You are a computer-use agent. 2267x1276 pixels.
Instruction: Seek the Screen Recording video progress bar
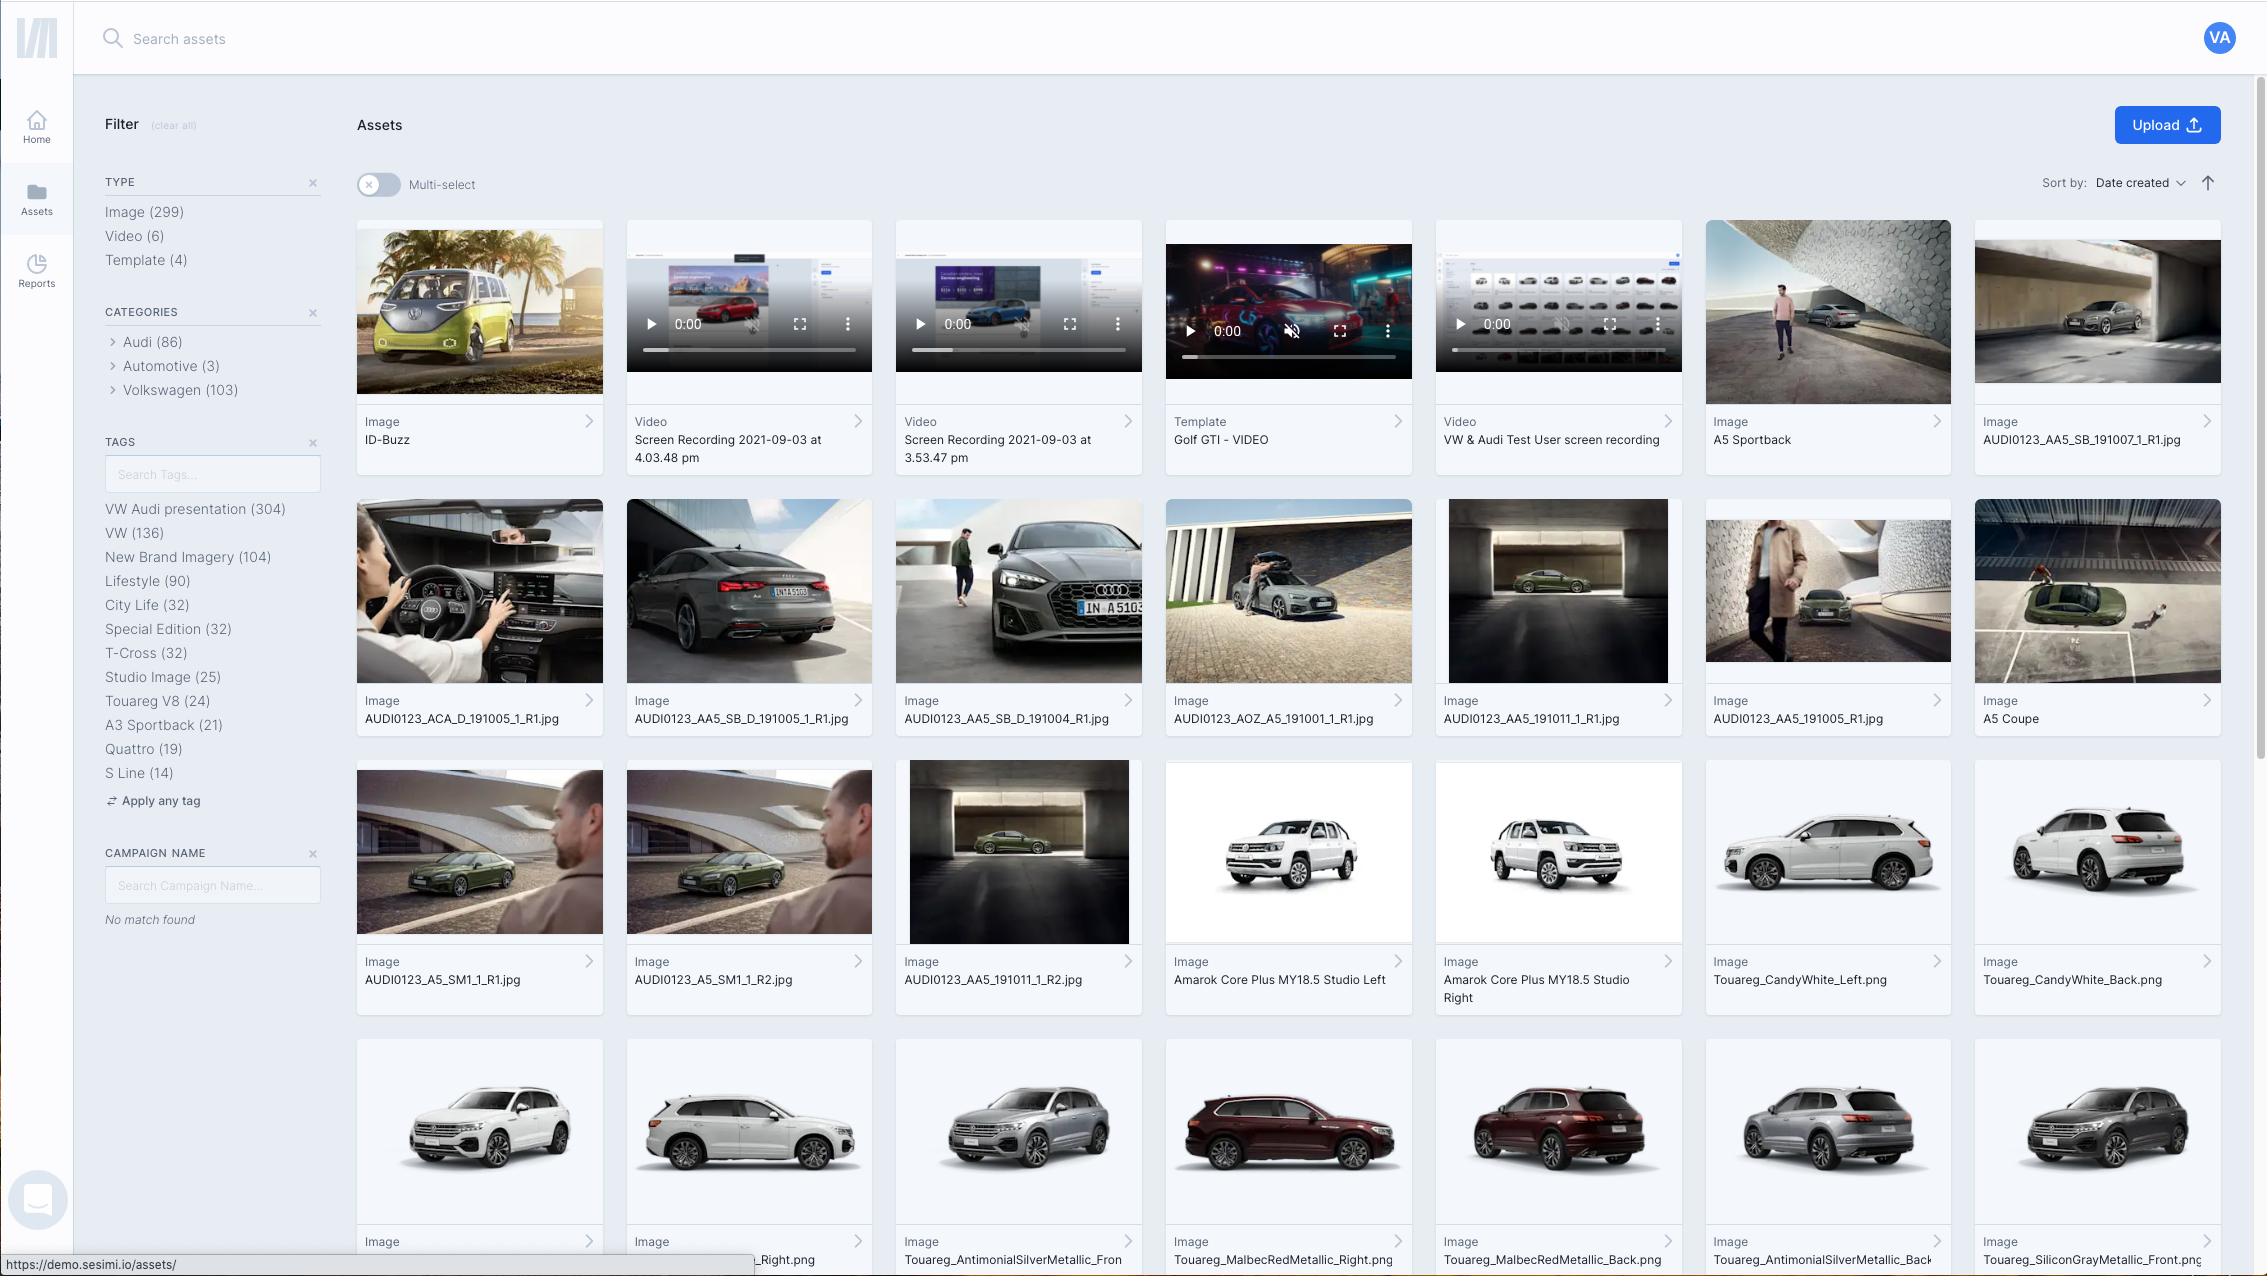[750, 350]
